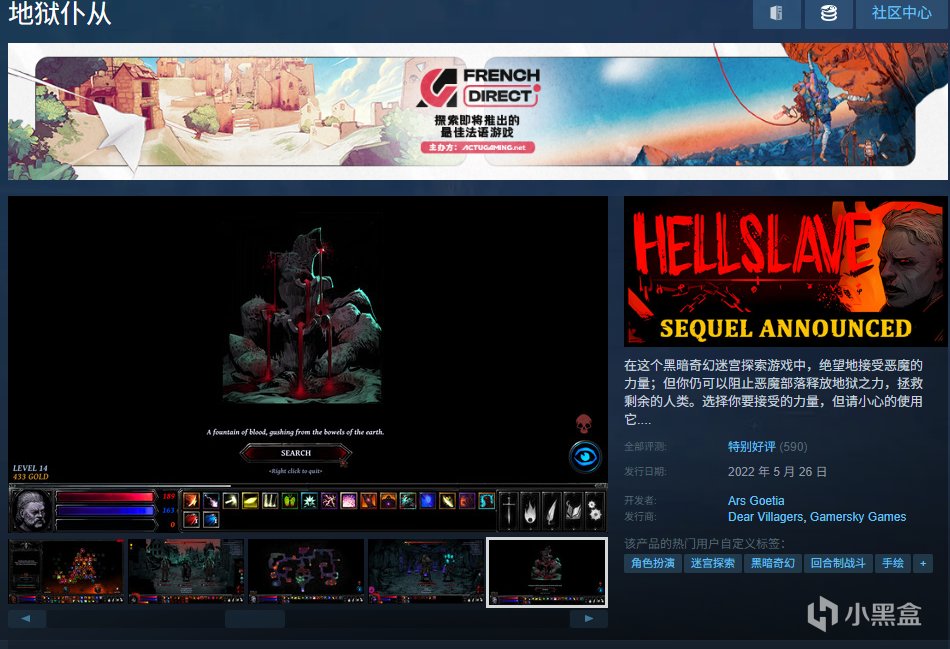Select the 手绘 tag
Screen dimensions: 950x649
pyautogui.click(x=892, y=563)
